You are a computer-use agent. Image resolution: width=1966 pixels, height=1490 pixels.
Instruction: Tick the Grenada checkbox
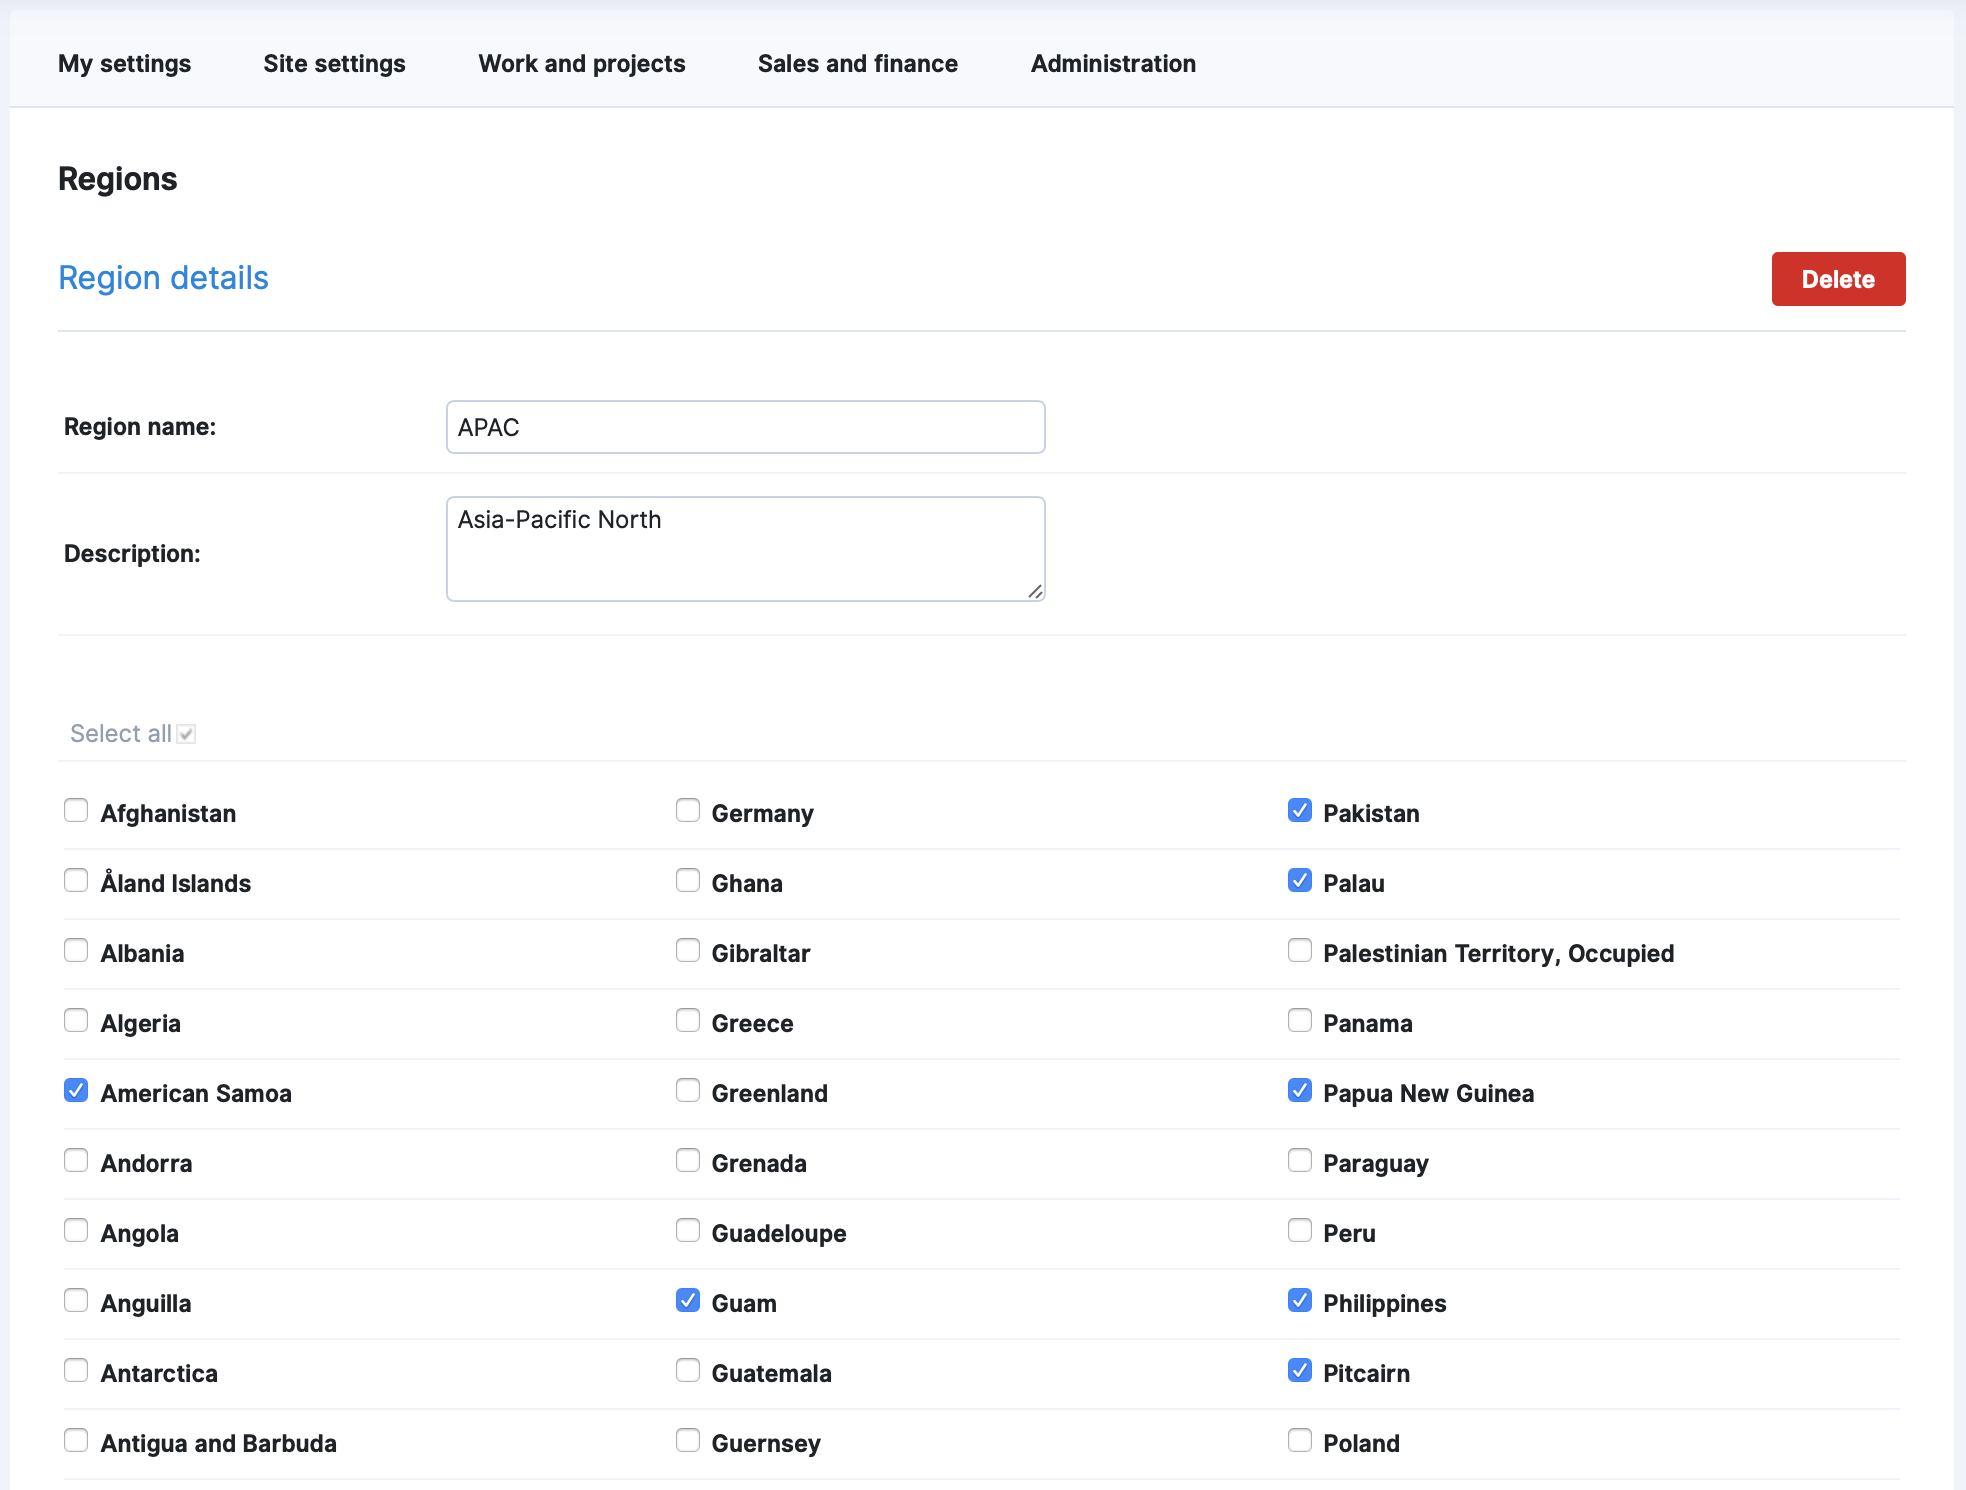coord(688,1160)
